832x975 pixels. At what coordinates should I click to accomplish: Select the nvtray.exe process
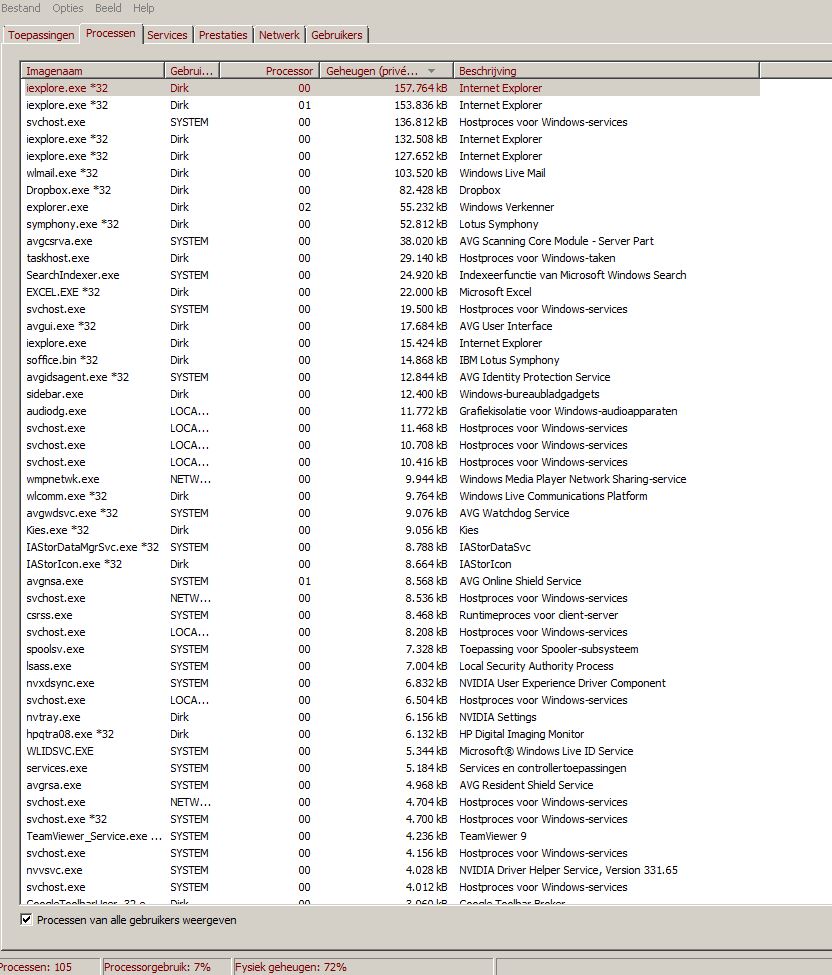[x=391, y=717]
